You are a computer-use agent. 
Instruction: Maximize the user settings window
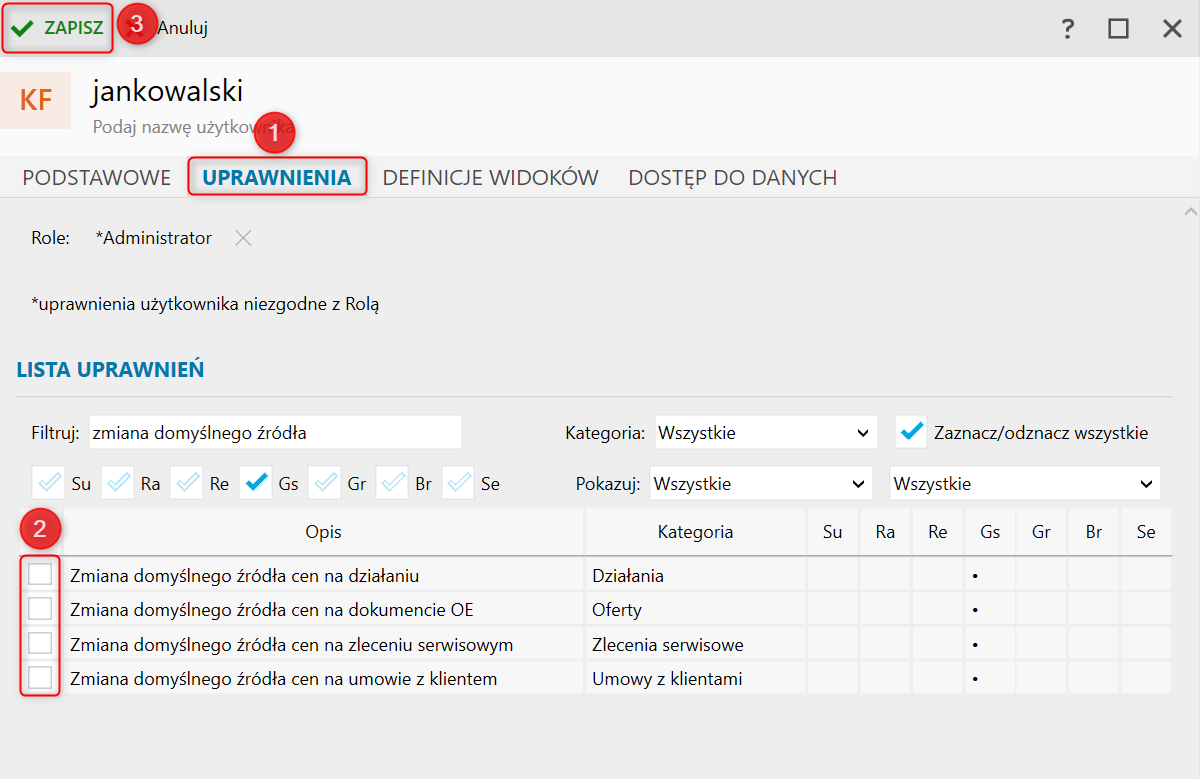(1118, 28)
